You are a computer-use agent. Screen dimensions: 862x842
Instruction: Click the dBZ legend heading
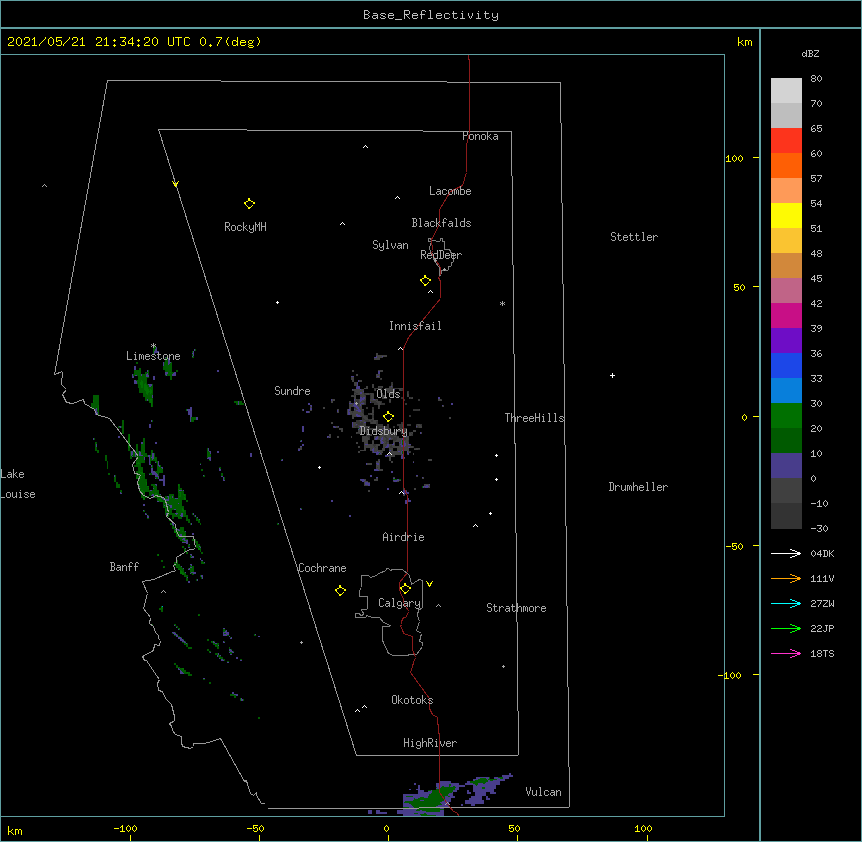pyautogui.click(x=810, y=53)
